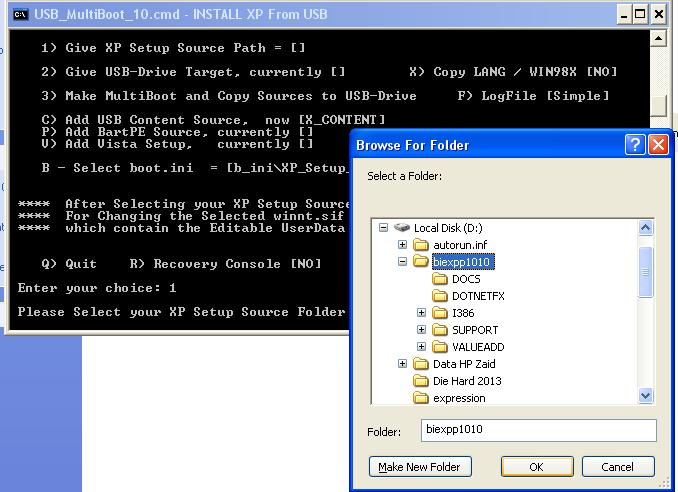Select the DOTNETFX folder name
678x492 pixels.
point(478,296)
